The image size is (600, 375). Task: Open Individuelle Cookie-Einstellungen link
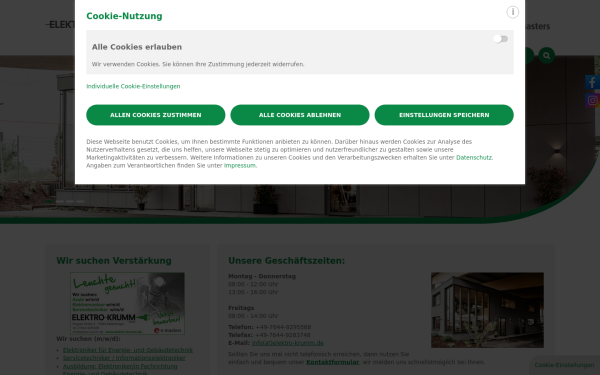click(133, 86)
